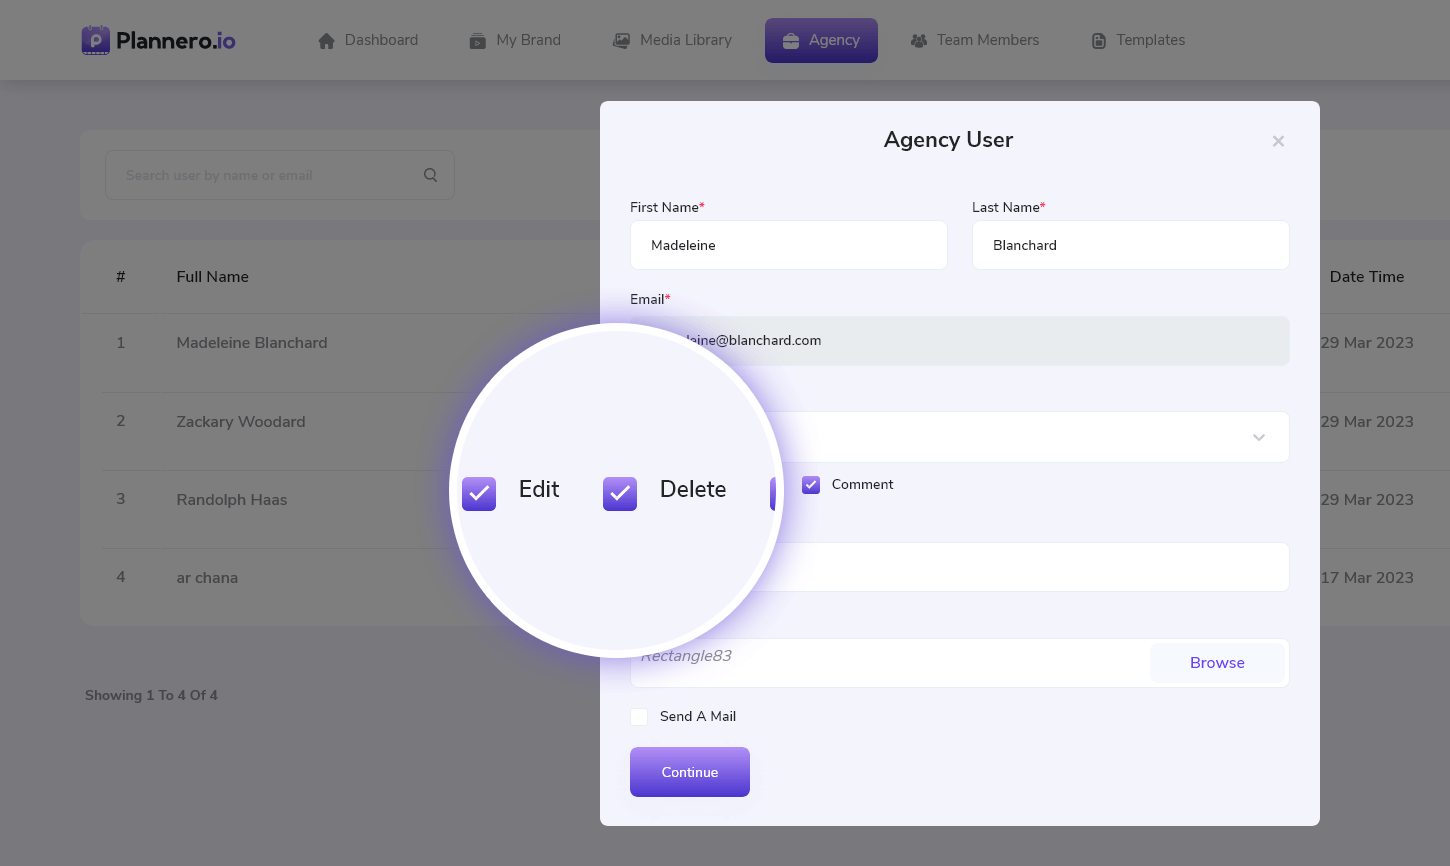Image resolution: width=1450 pixels, height=866 pixels.
Task: Click the Team Members people icon
Action: click(x=919, y=41)
